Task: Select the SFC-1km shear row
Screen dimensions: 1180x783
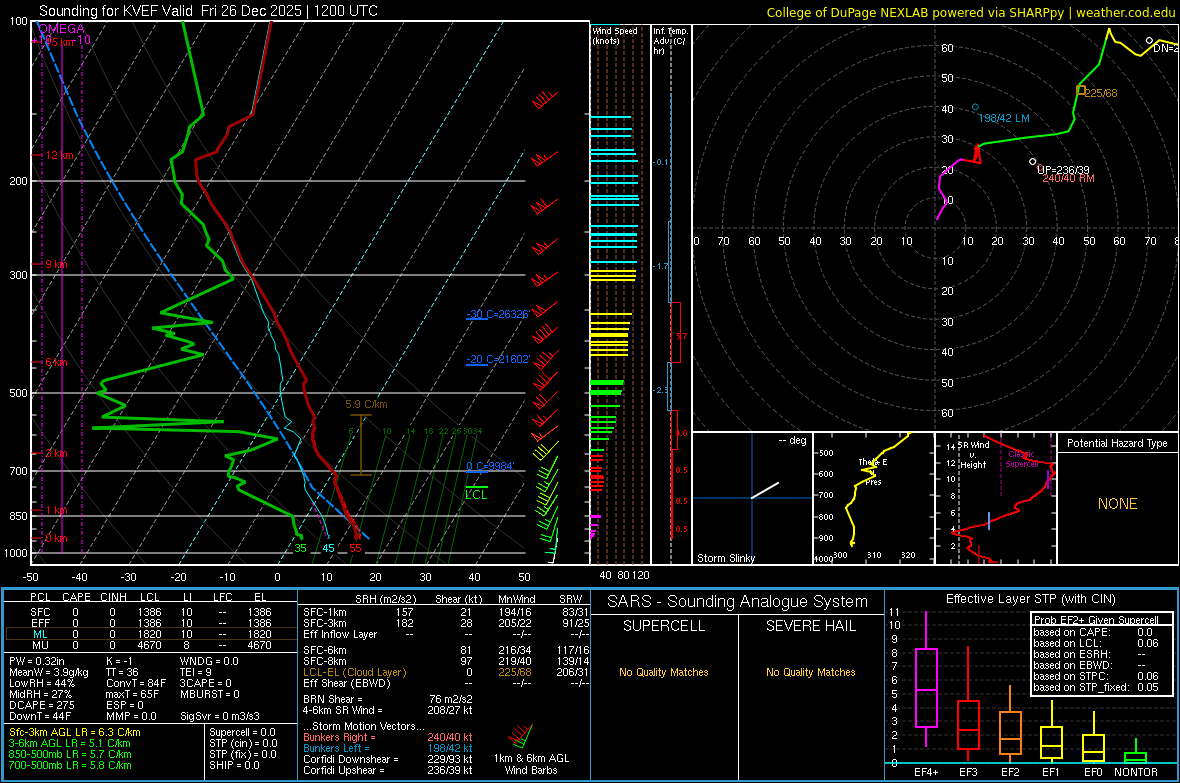Action: click(446, 612)
